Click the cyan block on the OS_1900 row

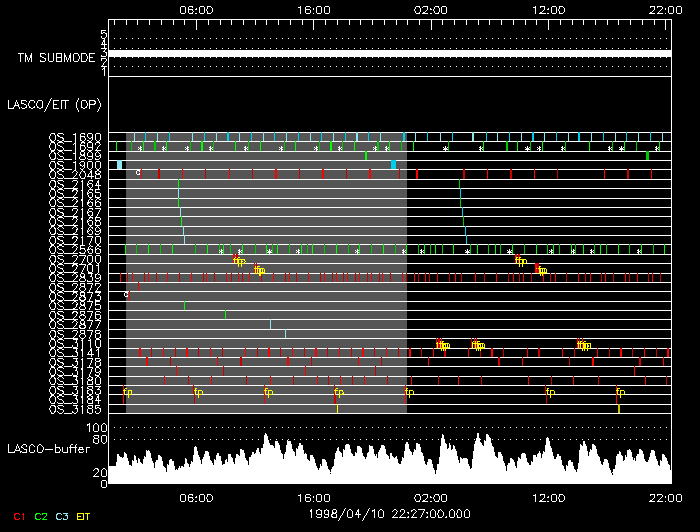click(119, 164)
